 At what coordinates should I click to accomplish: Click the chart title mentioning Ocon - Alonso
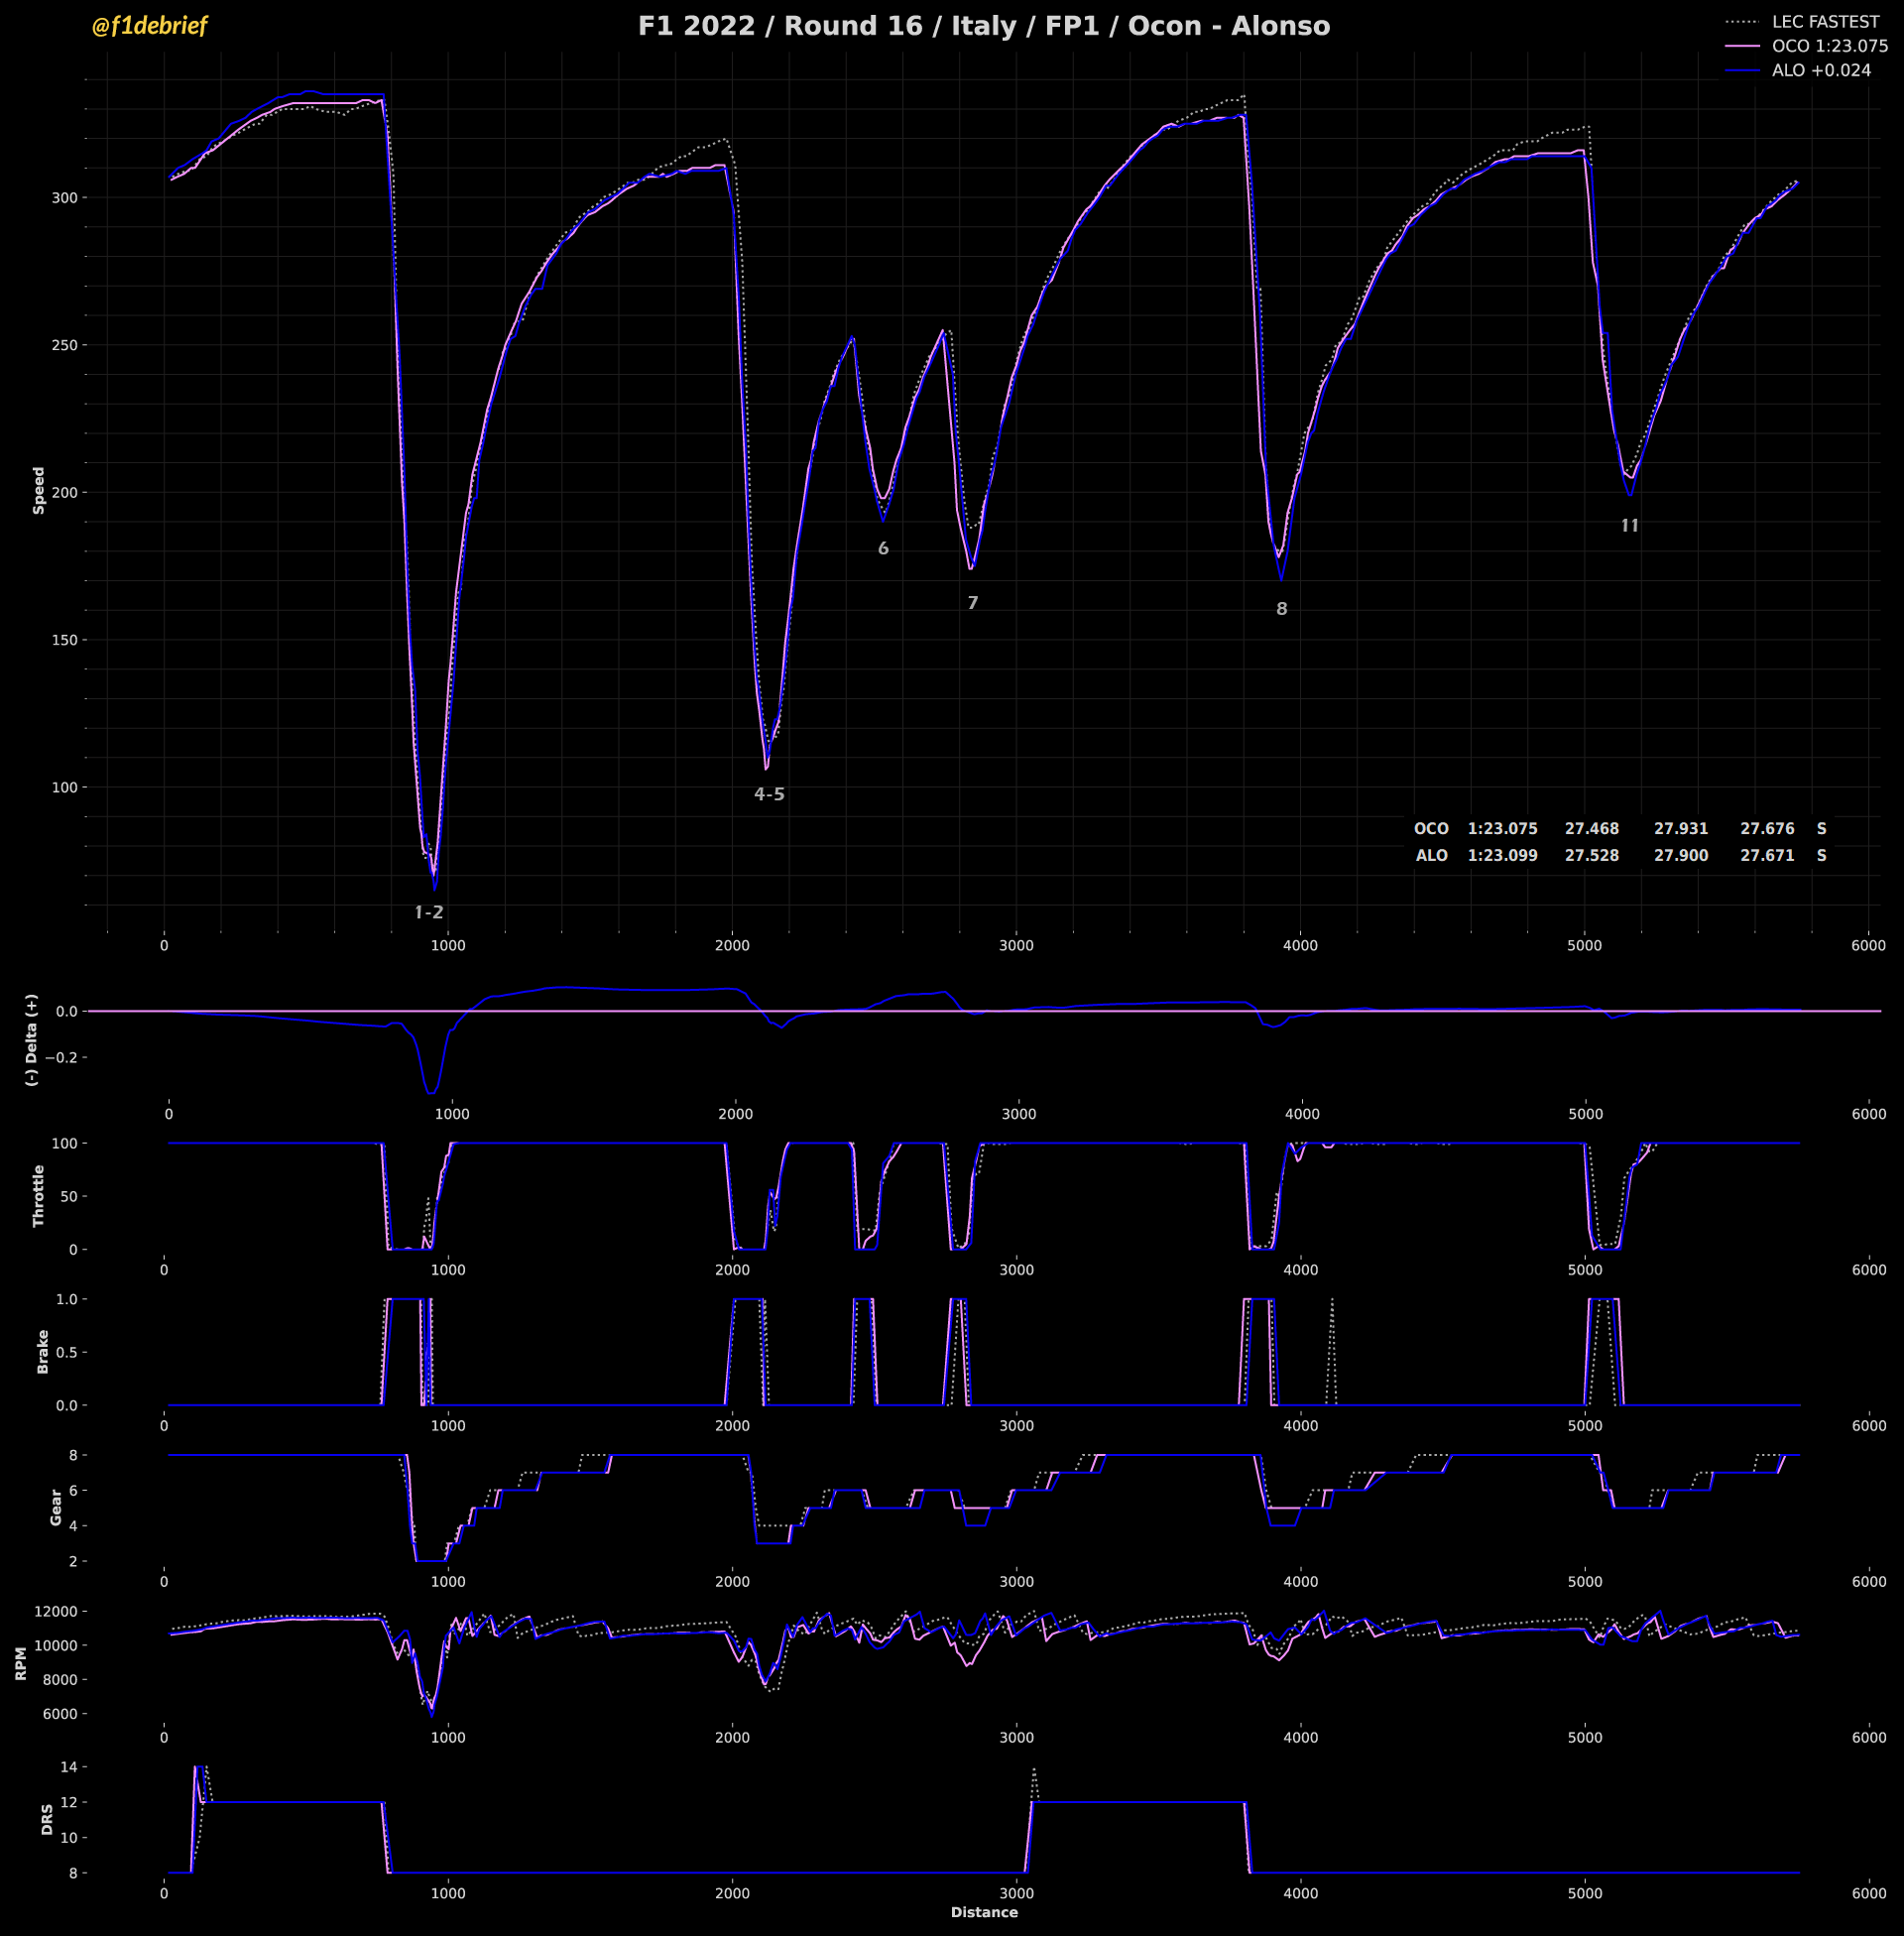983,26
